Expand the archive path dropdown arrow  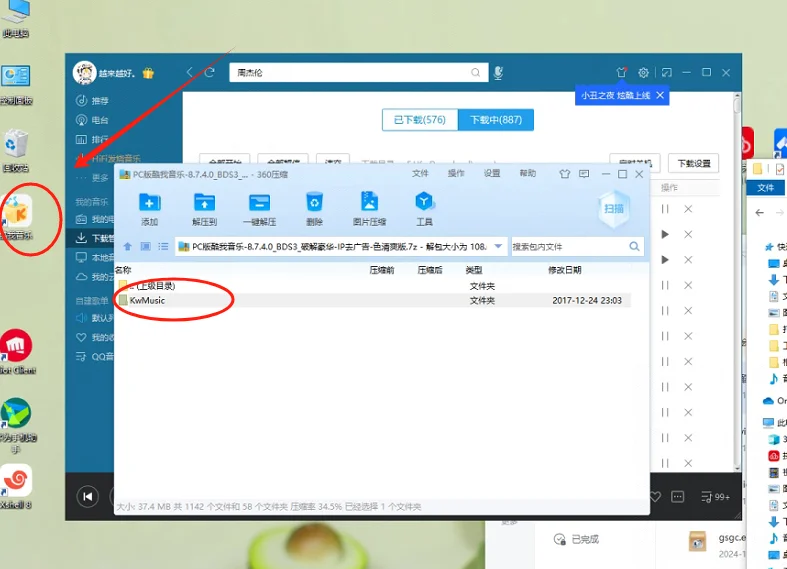tap(498, 246)
